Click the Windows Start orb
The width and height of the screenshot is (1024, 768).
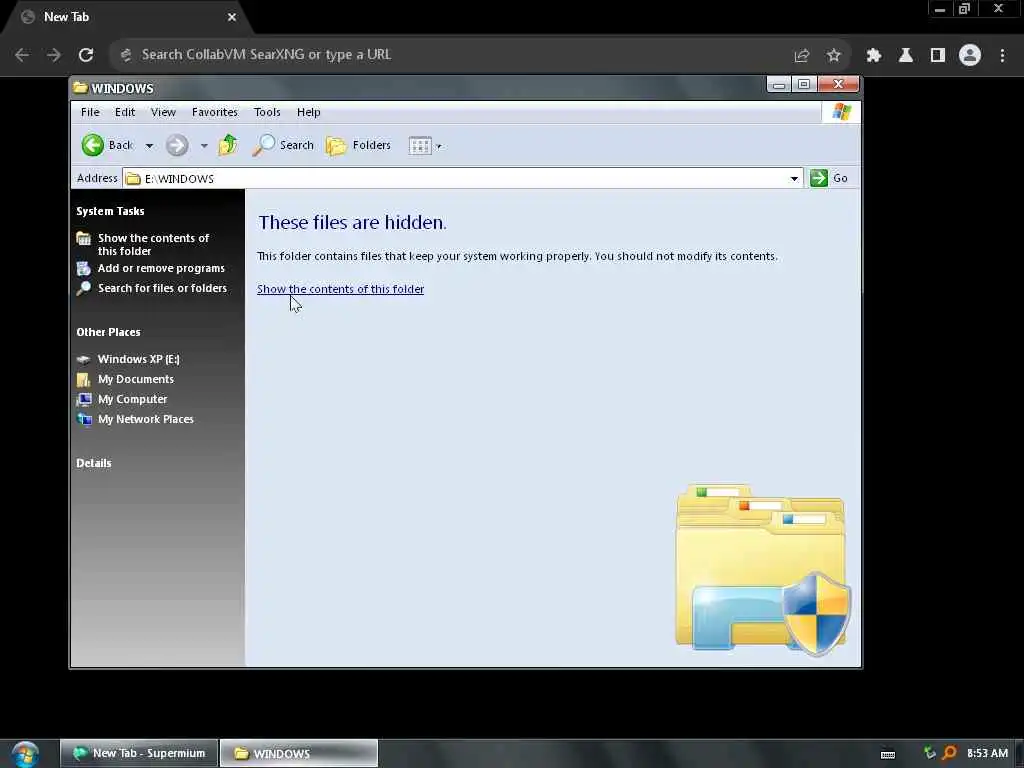click(x=25, y=754)
